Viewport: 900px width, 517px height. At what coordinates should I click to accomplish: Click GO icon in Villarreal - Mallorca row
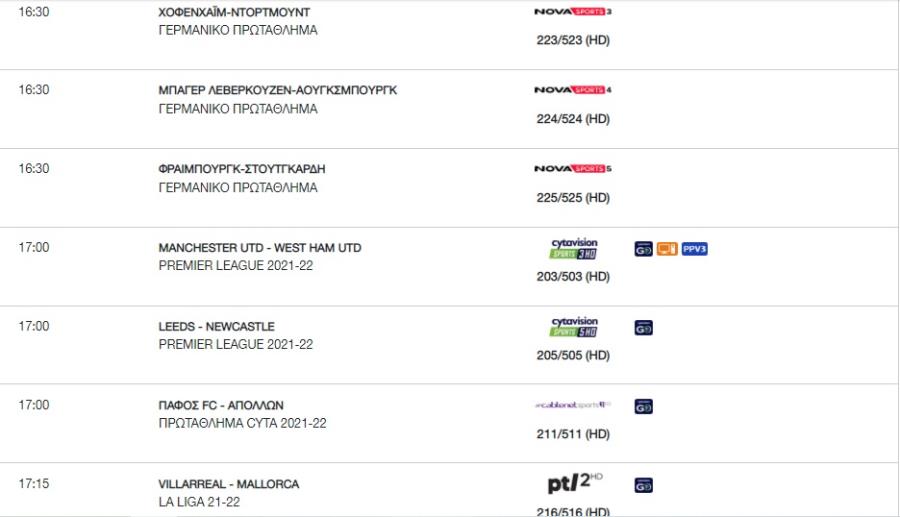click(643, 485)
